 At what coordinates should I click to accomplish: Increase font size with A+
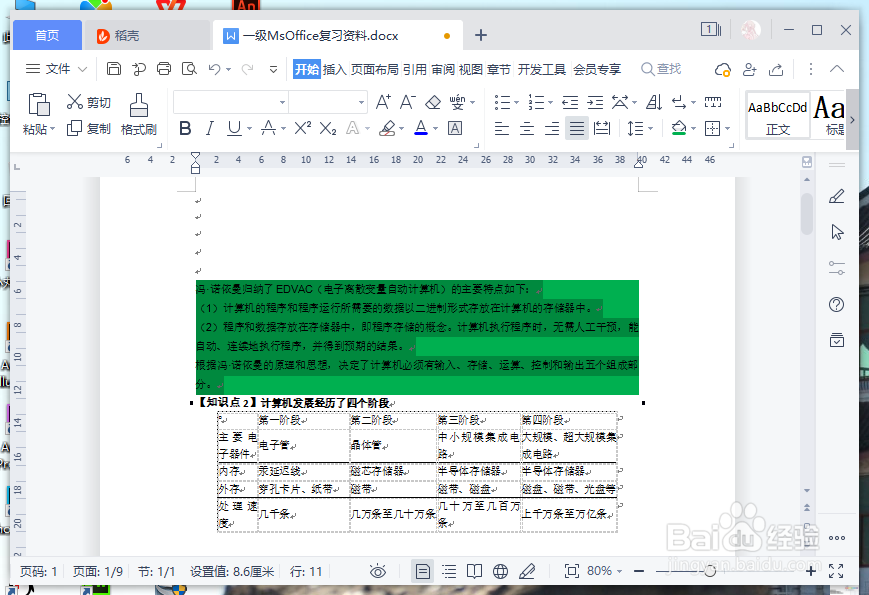(382, 102)
